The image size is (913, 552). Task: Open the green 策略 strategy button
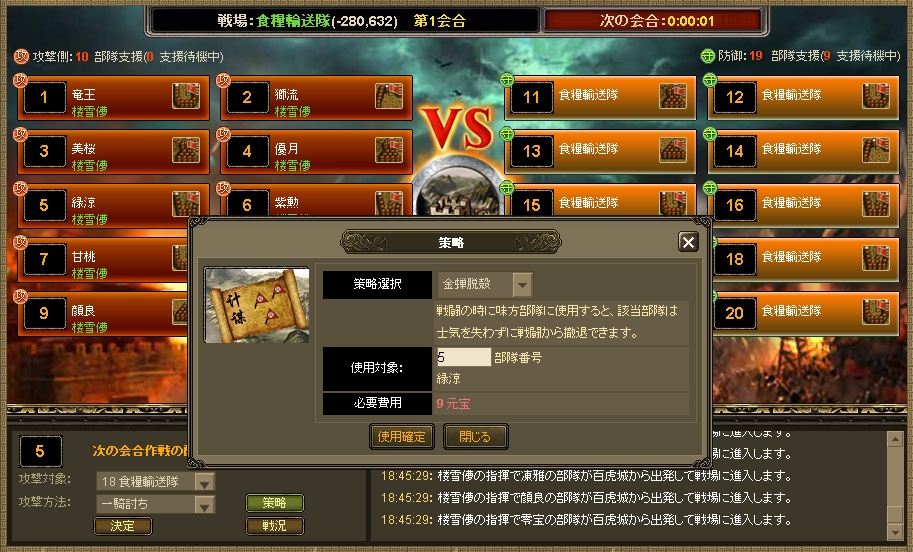[x=274, y=503]
